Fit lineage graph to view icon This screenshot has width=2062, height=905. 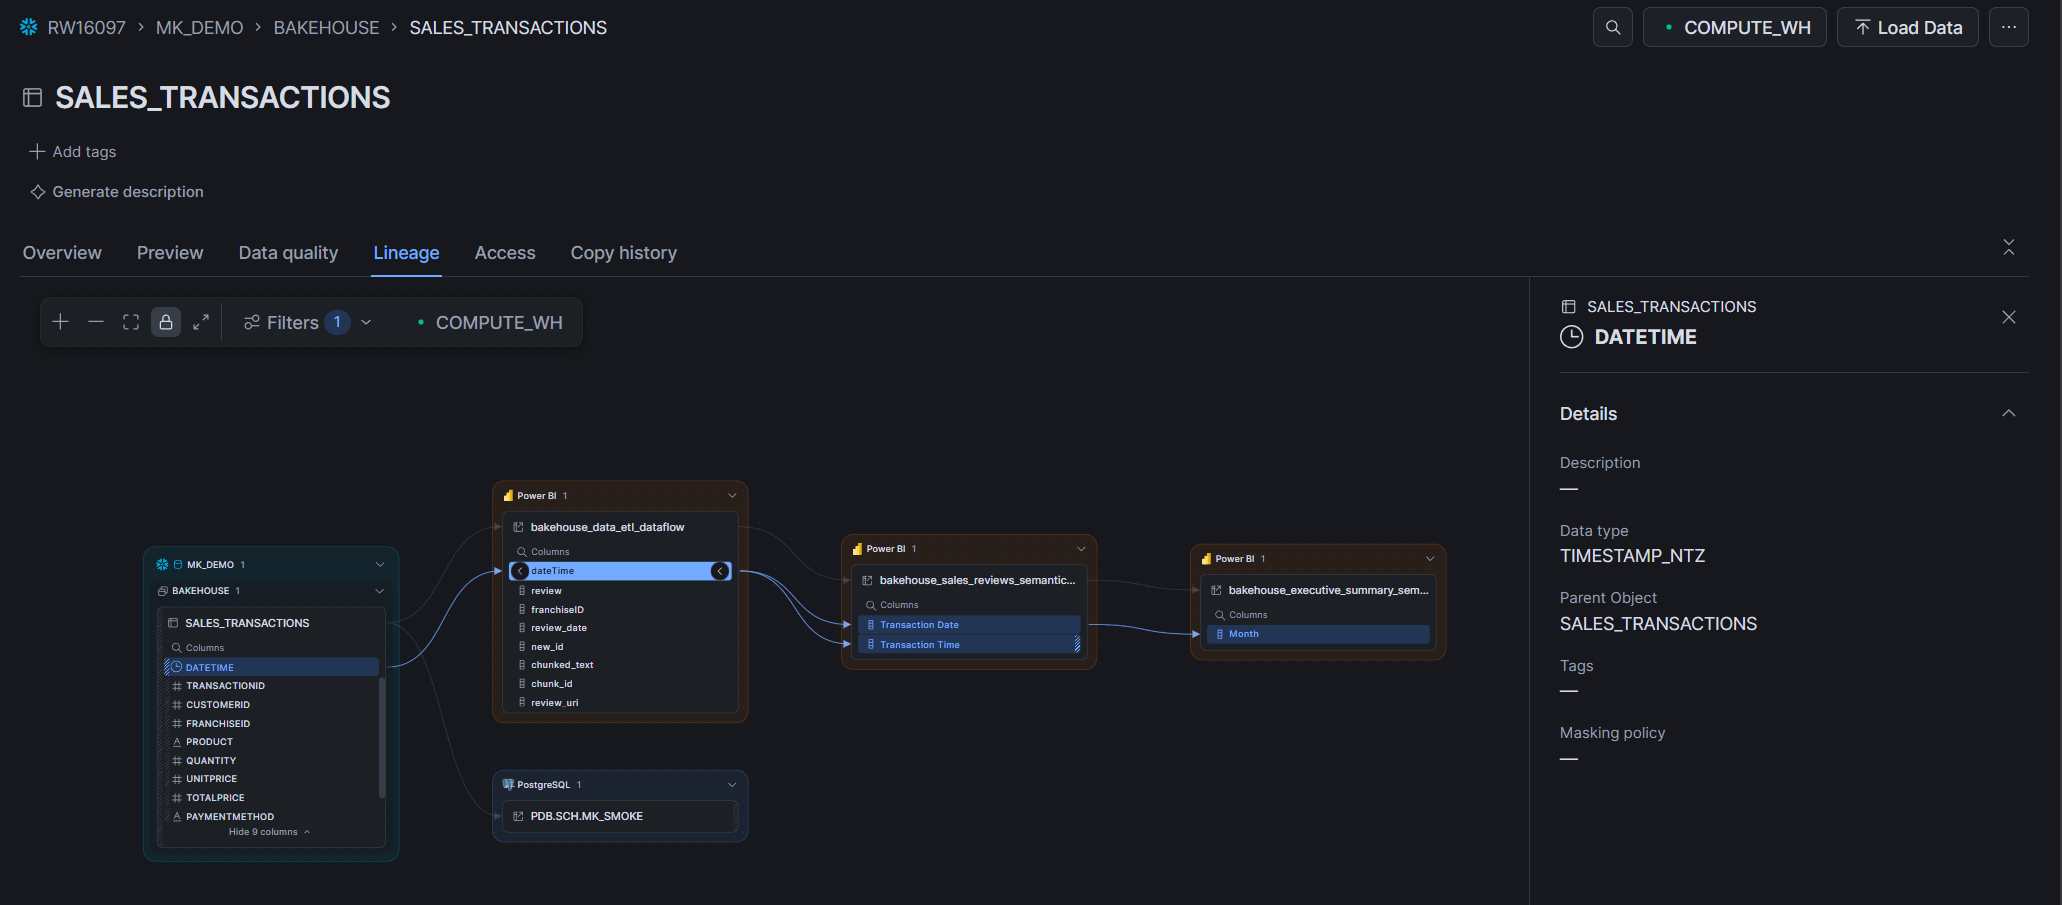click(x=131, y=322)
